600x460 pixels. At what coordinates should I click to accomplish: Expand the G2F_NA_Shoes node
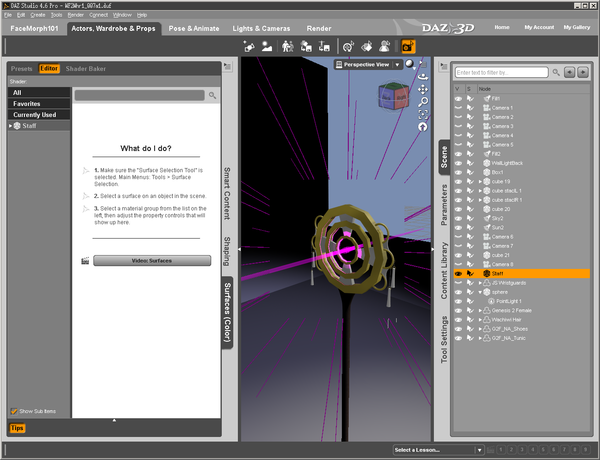coord(480,329)
